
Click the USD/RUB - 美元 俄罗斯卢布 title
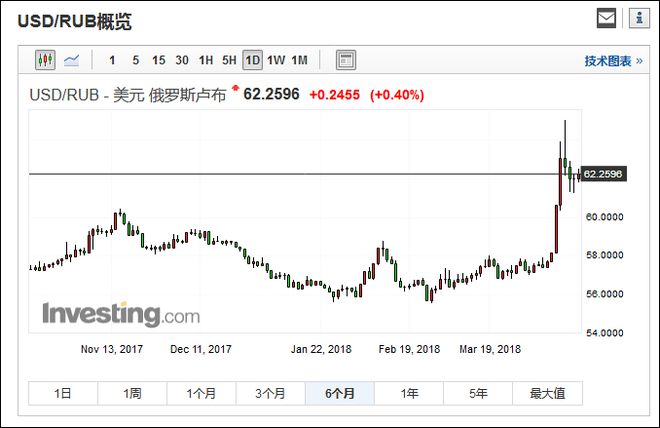(x=128, y=95)
